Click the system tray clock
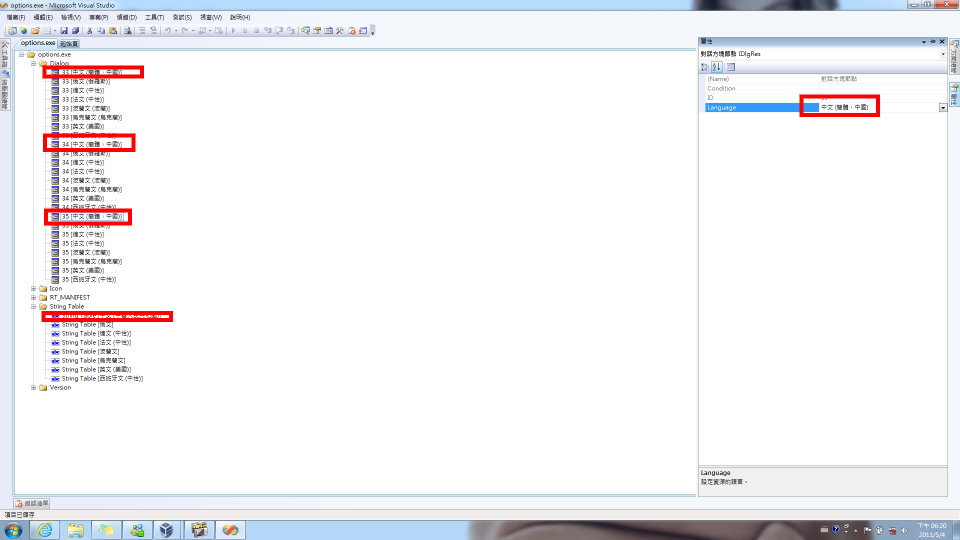The height and width of the screenshot is (540, 960). pyautogui.click(x=932, y=530)
